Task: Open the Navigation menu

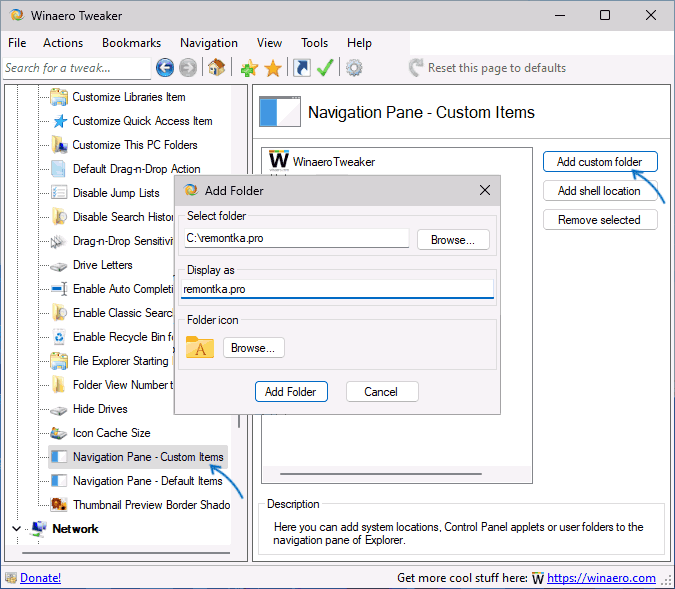Action: [209, 43]
